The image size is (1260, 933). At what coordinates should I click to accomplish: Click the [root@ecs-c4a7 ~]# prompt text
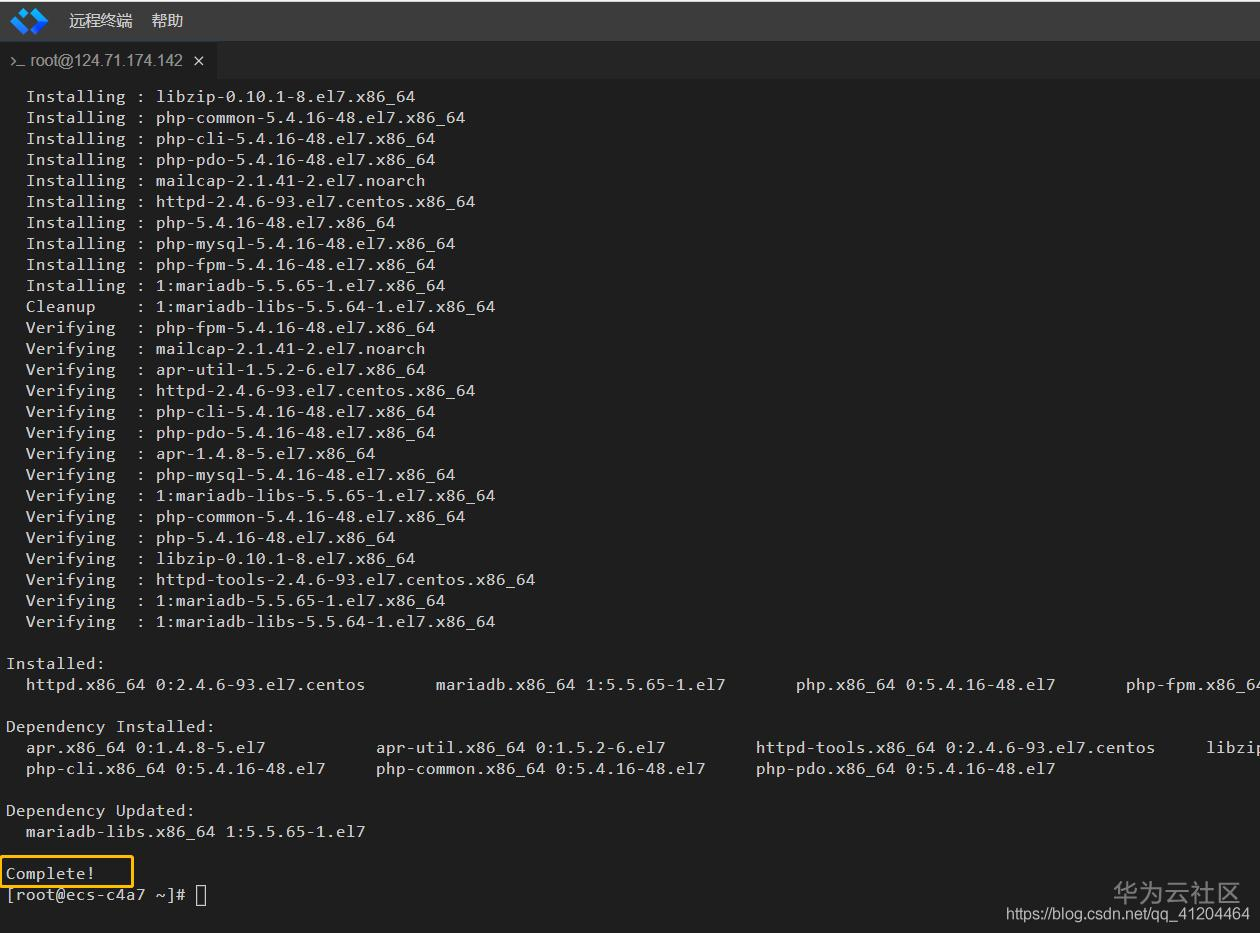click(x=96, y=895)
